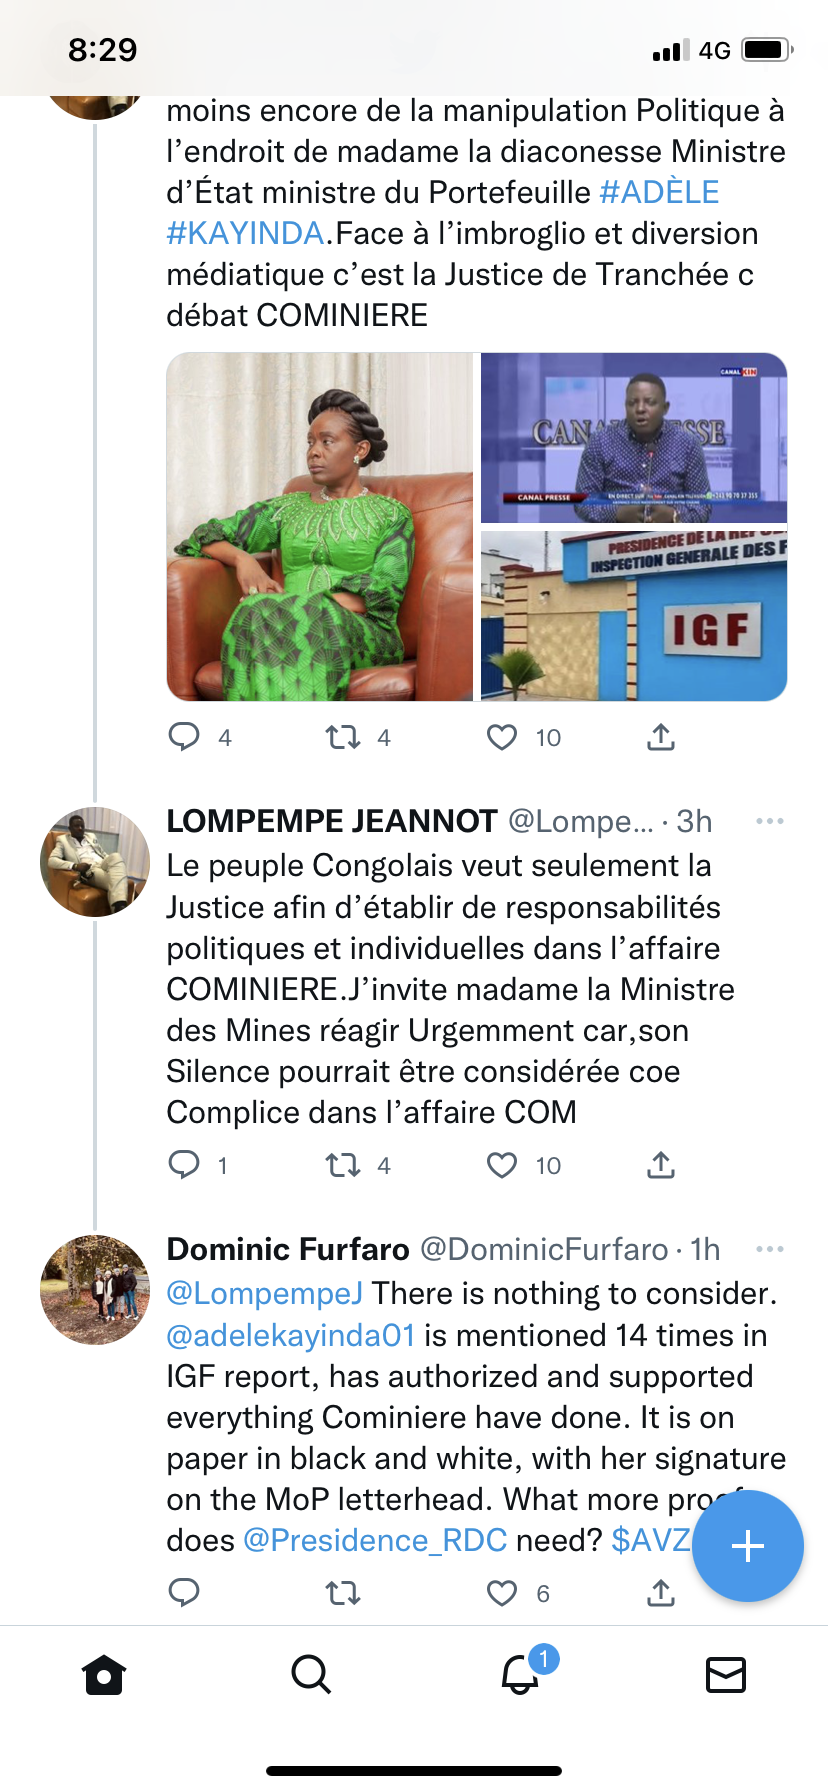Image resolution: width=828 pixels, height=1792 pixels.
Task: Retweet Dominic Furfaro's reply
Action: point(343,1593)
